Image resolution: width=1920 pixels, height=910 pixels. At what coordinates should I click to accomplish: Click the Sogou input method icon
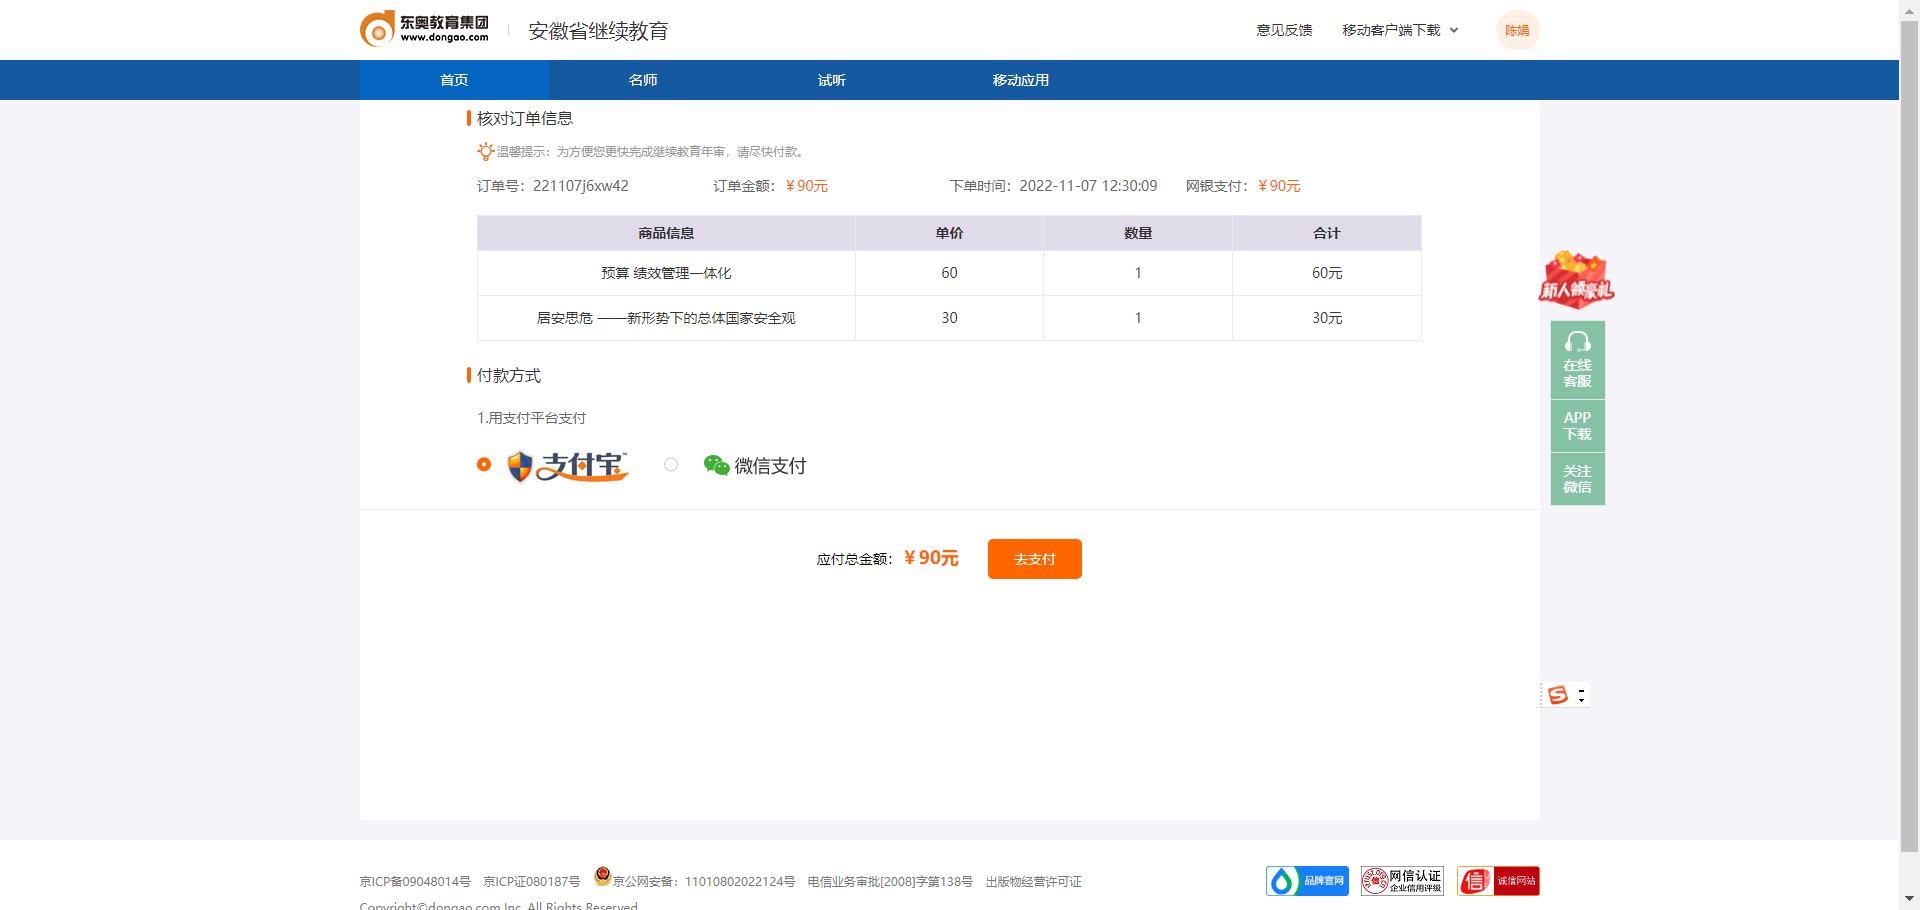pos(1557,695)
